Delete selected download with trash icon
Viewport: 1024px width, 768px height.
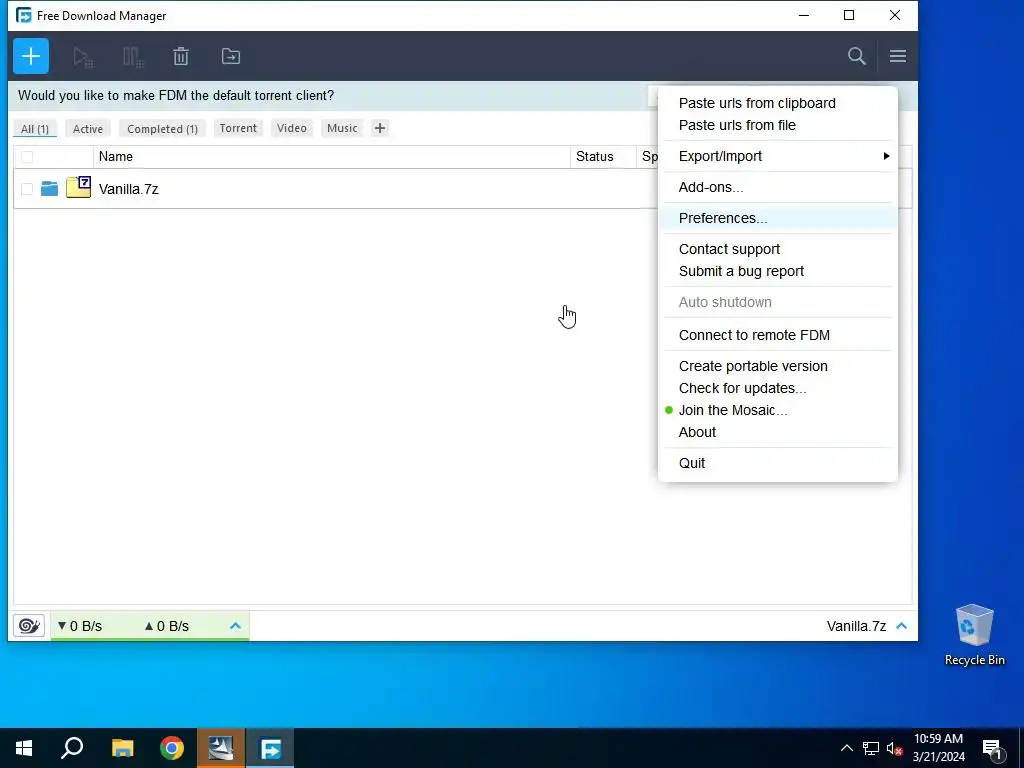pyautogui.click(x=181, y=56)
